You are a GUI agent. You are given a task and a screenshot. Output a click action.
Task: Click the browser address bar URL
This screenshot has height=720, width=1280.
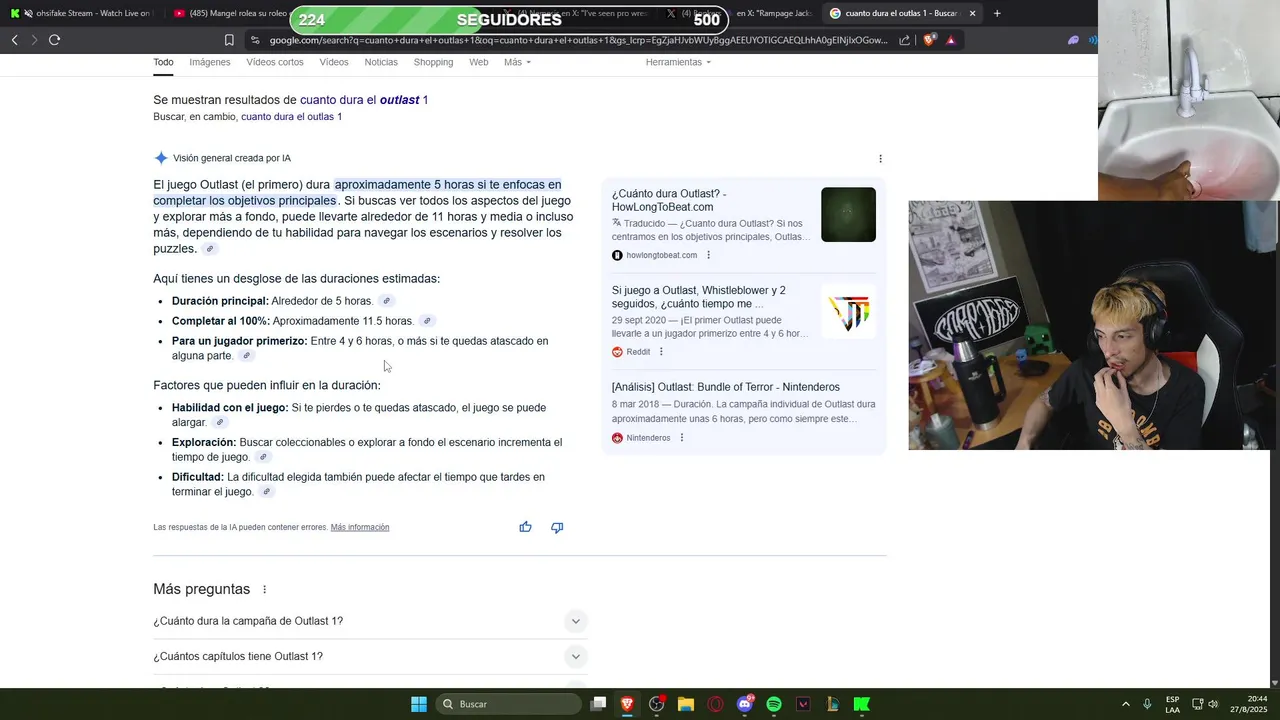[x=578, y=40]
